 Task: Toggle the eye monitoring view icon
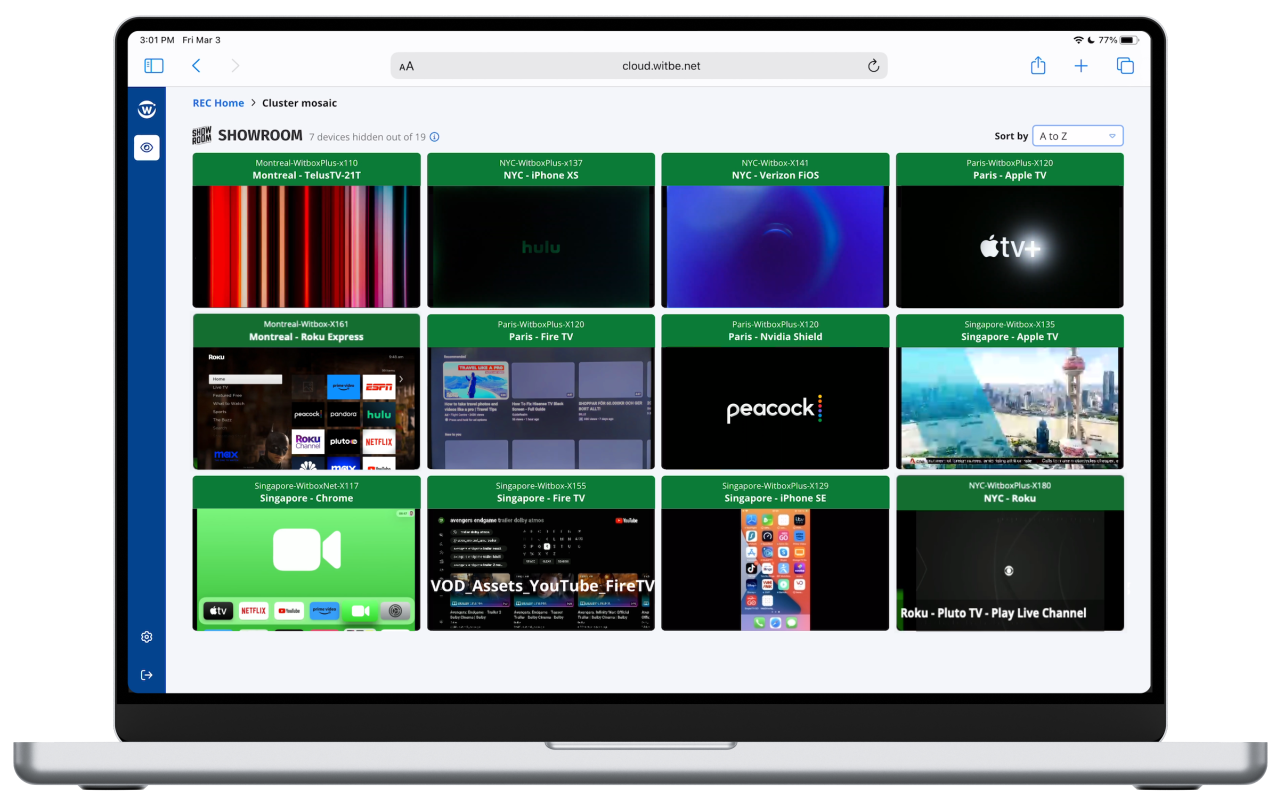(x=147, y=148)
